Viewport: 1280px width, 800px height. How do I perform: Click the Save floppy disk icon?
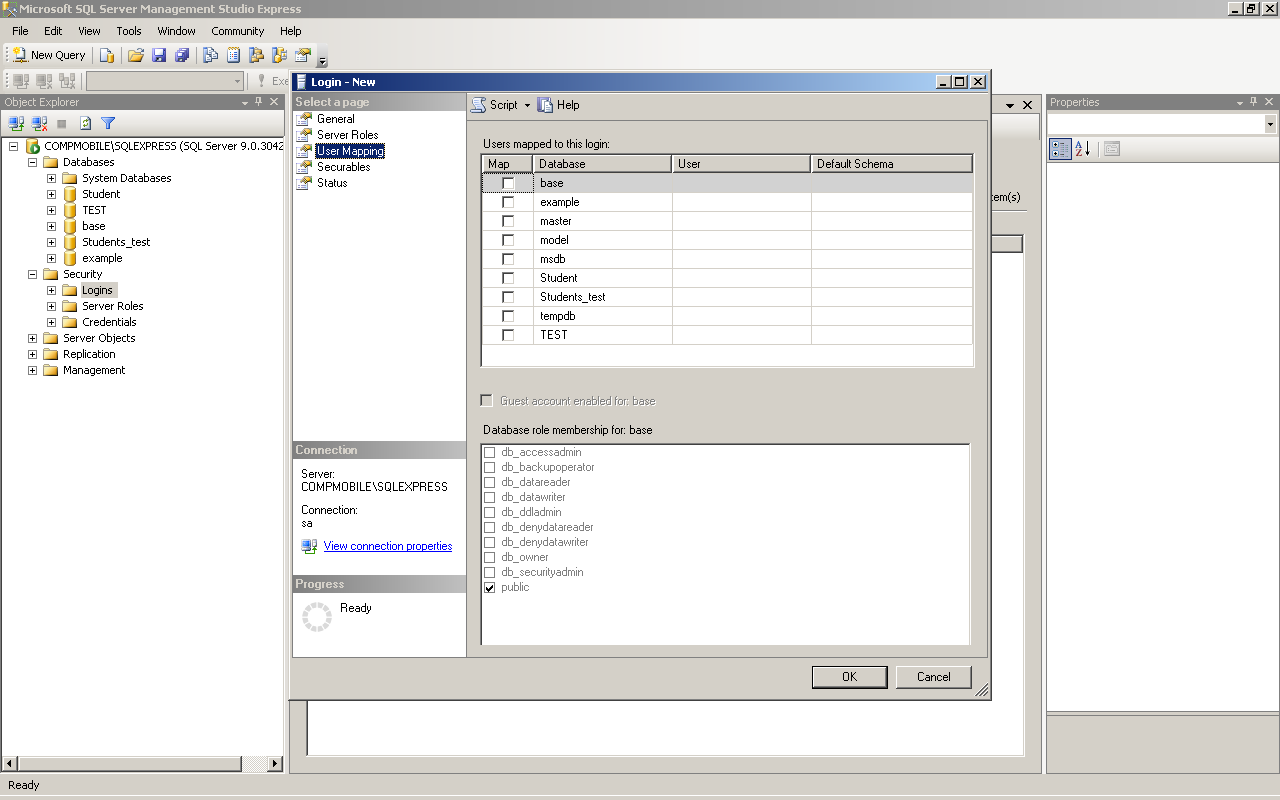[159, 55]
